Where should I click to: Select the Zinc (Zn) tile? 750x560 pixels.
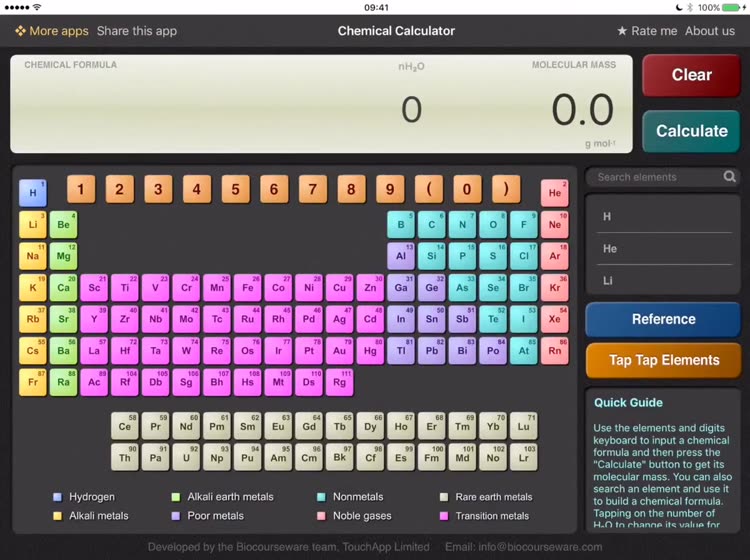pos(370,287)
